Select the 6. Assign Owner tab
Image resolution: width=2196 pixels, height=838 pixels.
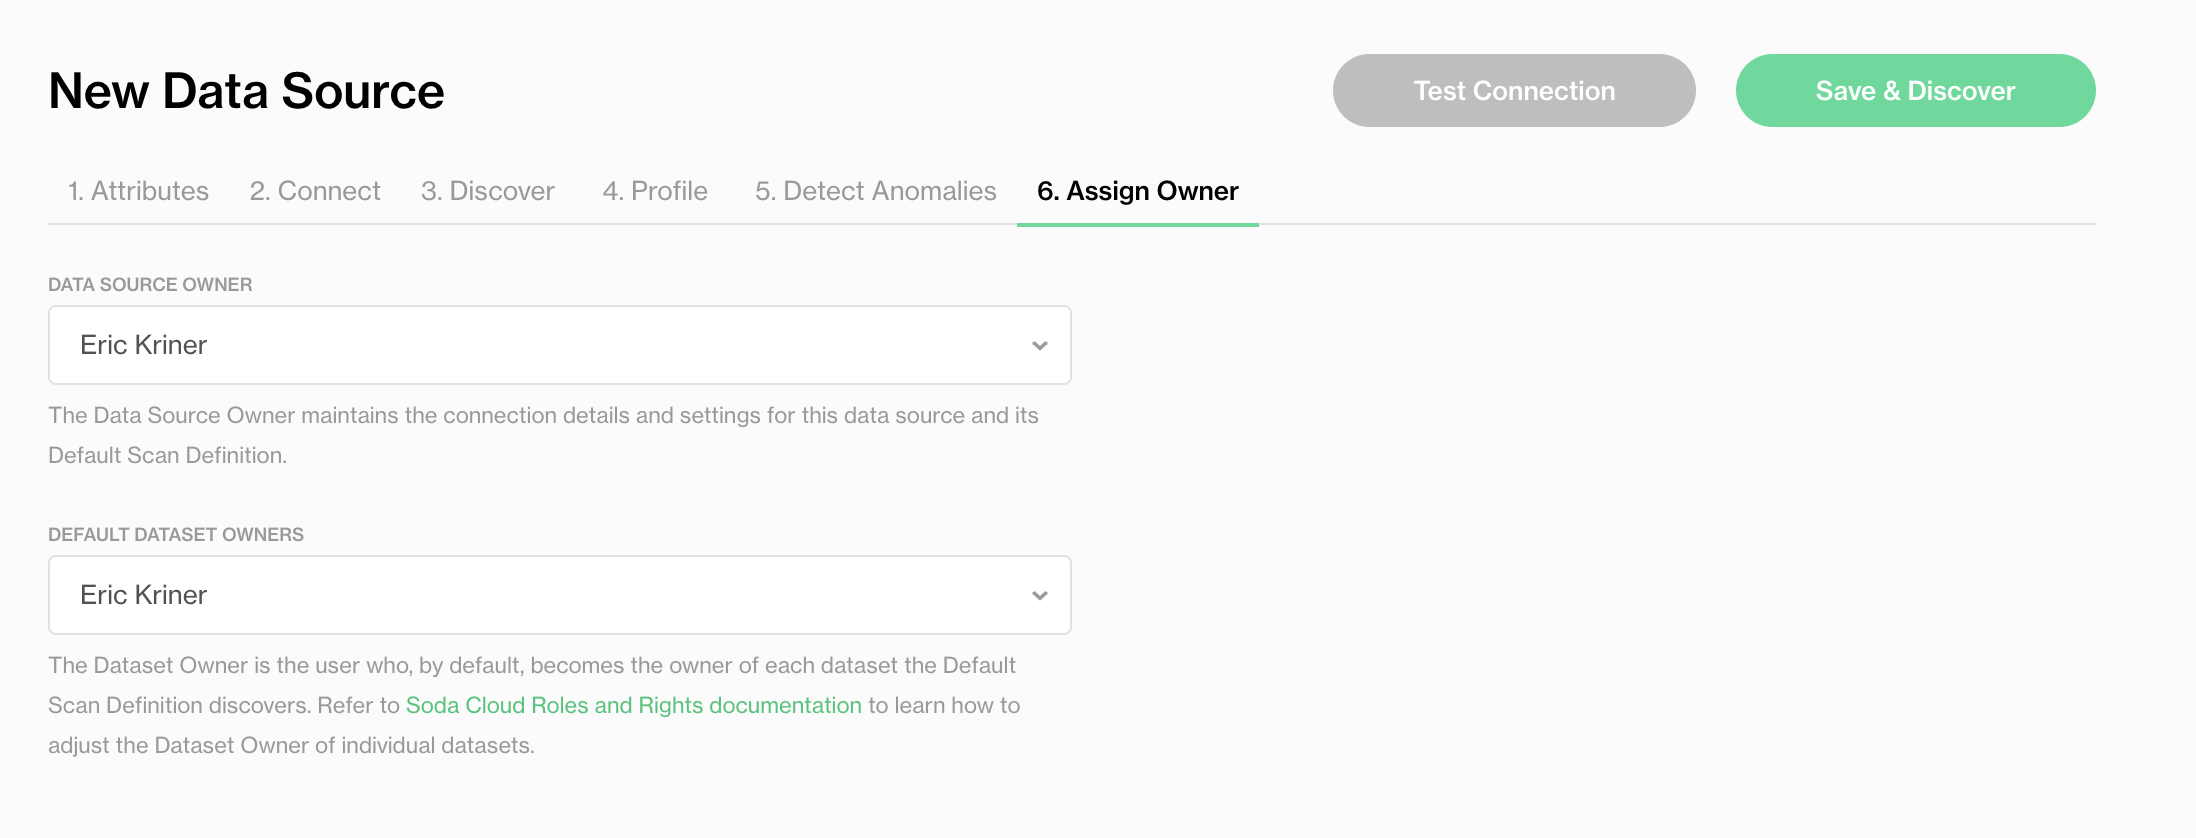pyautogui.click(x=1138, y=191)
